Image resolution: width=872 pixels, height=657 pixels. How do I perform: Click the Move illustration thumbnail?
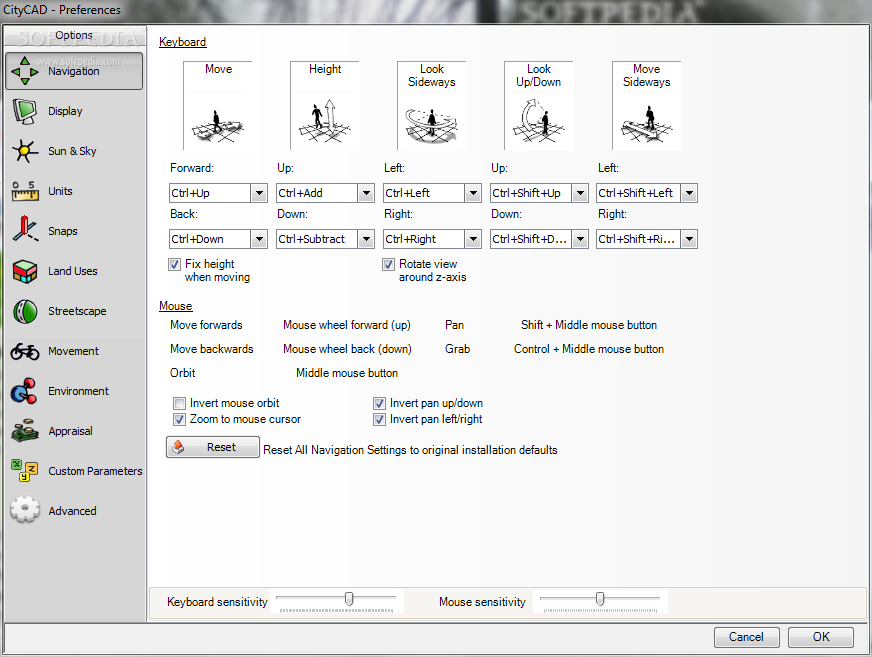pos(217,106)
